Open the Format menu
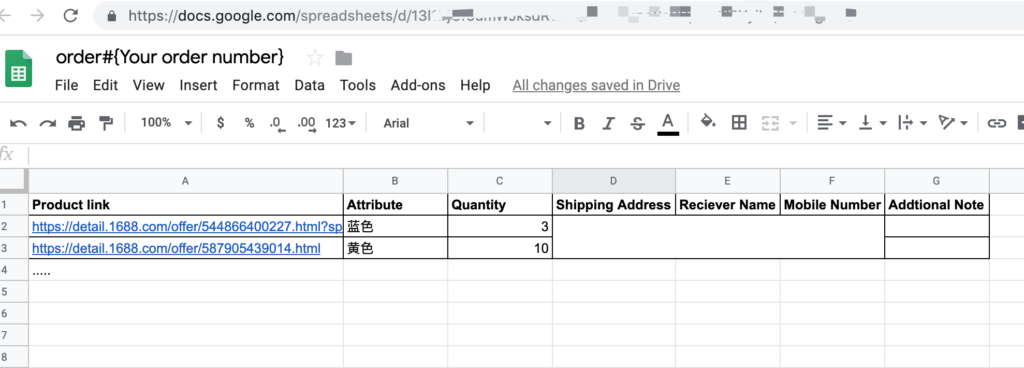Viewport: 1024px width, 368px height. [x=256, y=85]
